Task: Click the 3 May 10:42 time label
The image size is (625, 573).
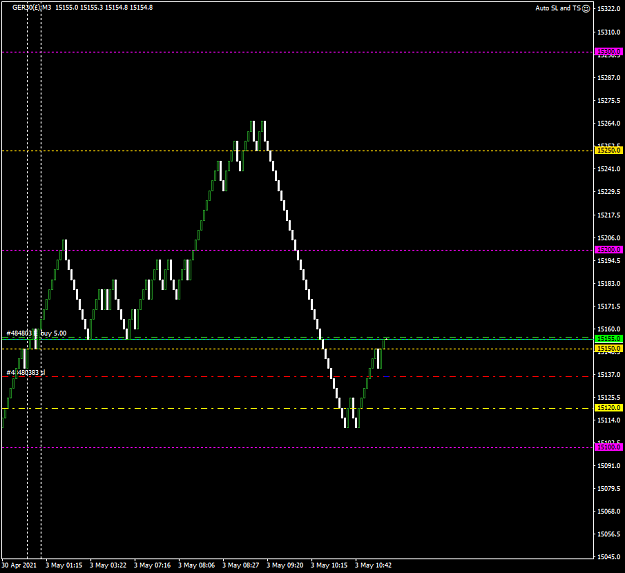Action: point(374,565)
